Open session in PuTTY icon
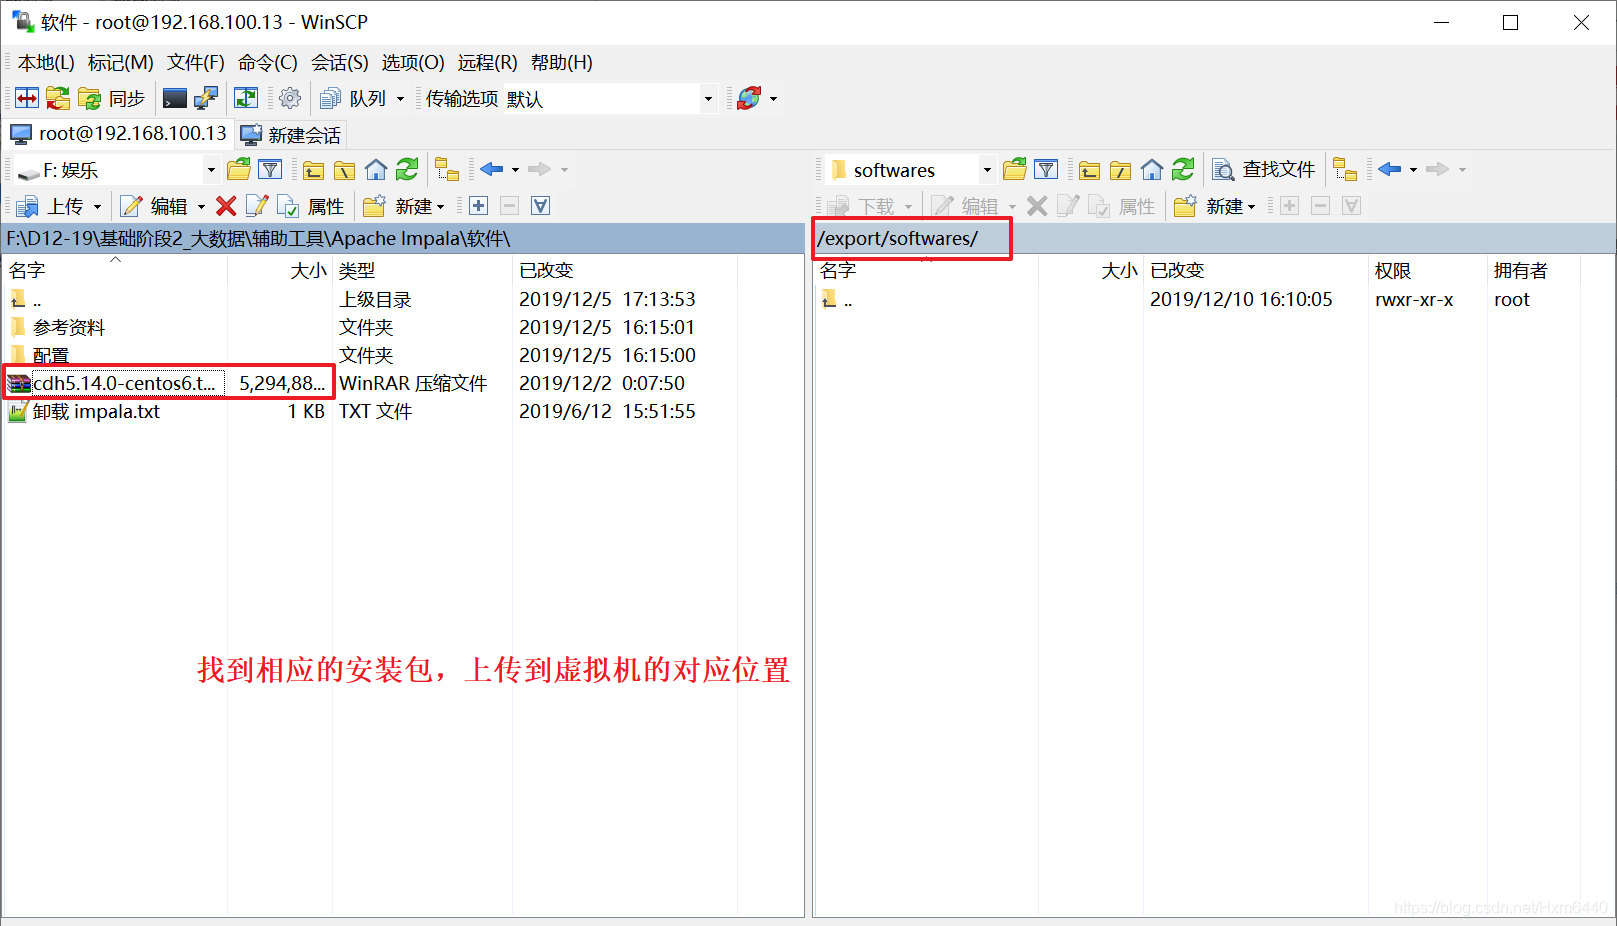The height and width of the screenshot is (926, 1617). tap(206, 98)
